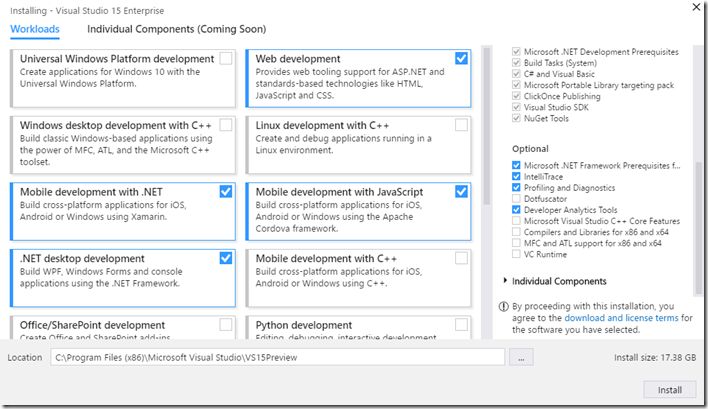Screen dimensions: 708x409
Task: Check Universal Windows Platform development workload
Action: click(226, 58)
